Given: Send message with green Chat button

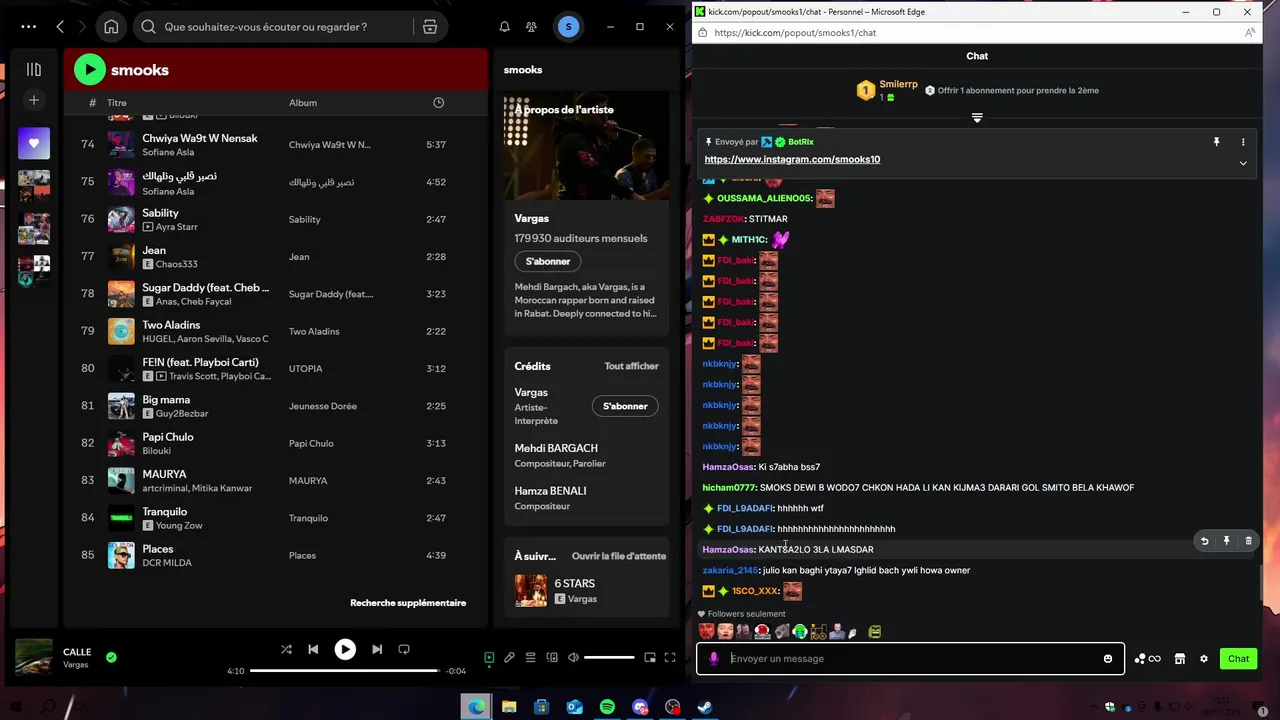Looking at the screenshot, I should coord(1238,659).
